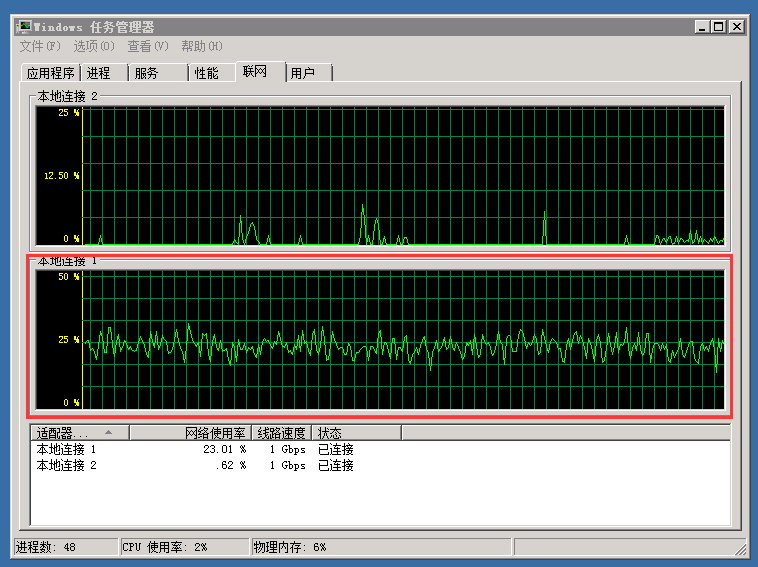Close the Task Manager window
Image resolution: width=758 pixels, height=567 pixels.
click(736, 27)
